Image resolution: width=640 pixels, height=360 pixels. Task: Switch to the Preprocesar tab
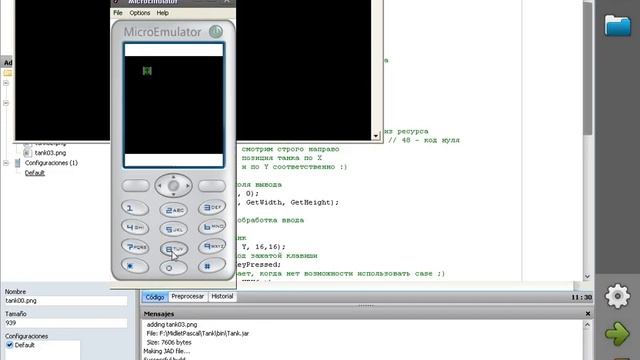pyautogui.click(x=187, y=296)
